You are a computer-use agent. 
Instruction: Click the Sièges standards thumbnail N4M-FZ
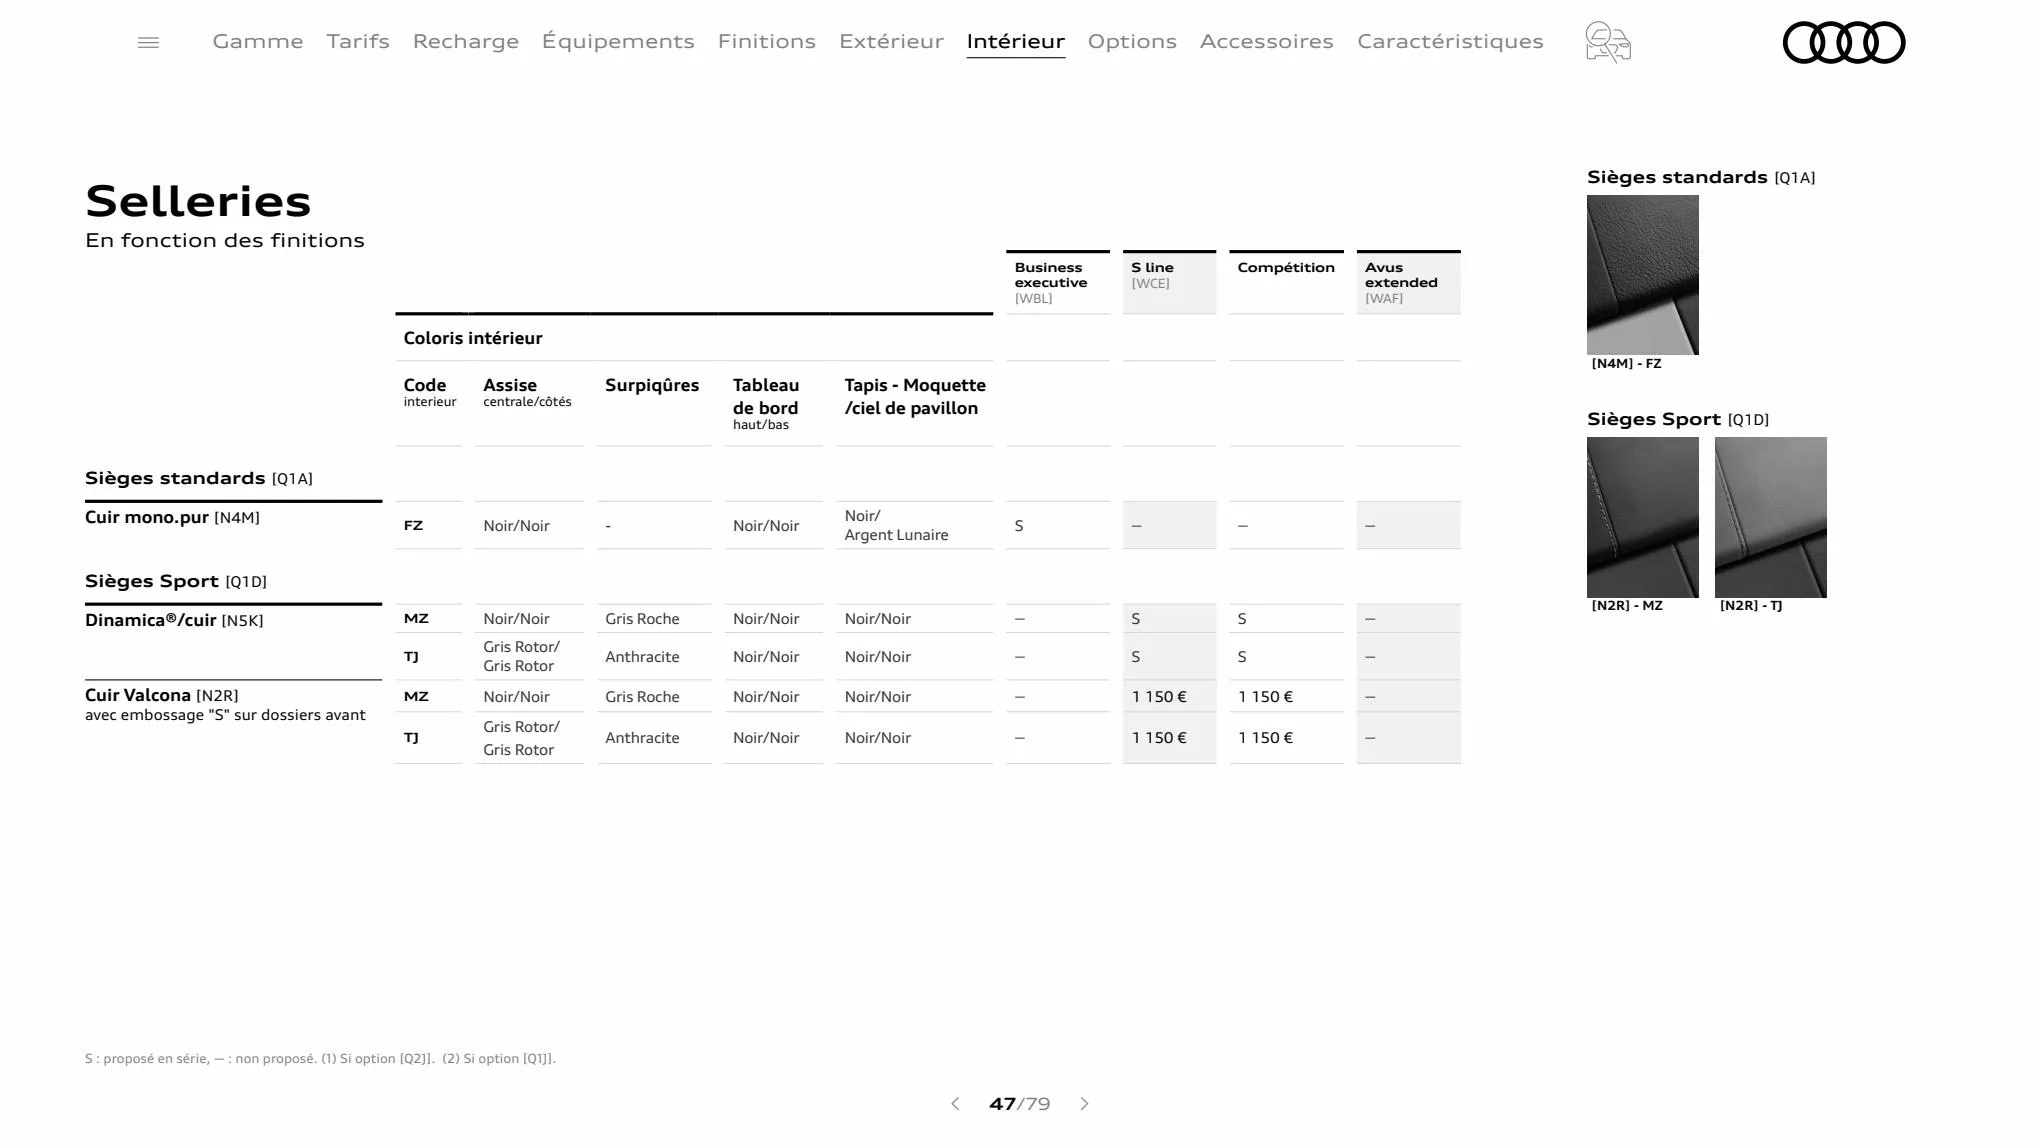coord(1642,274)
